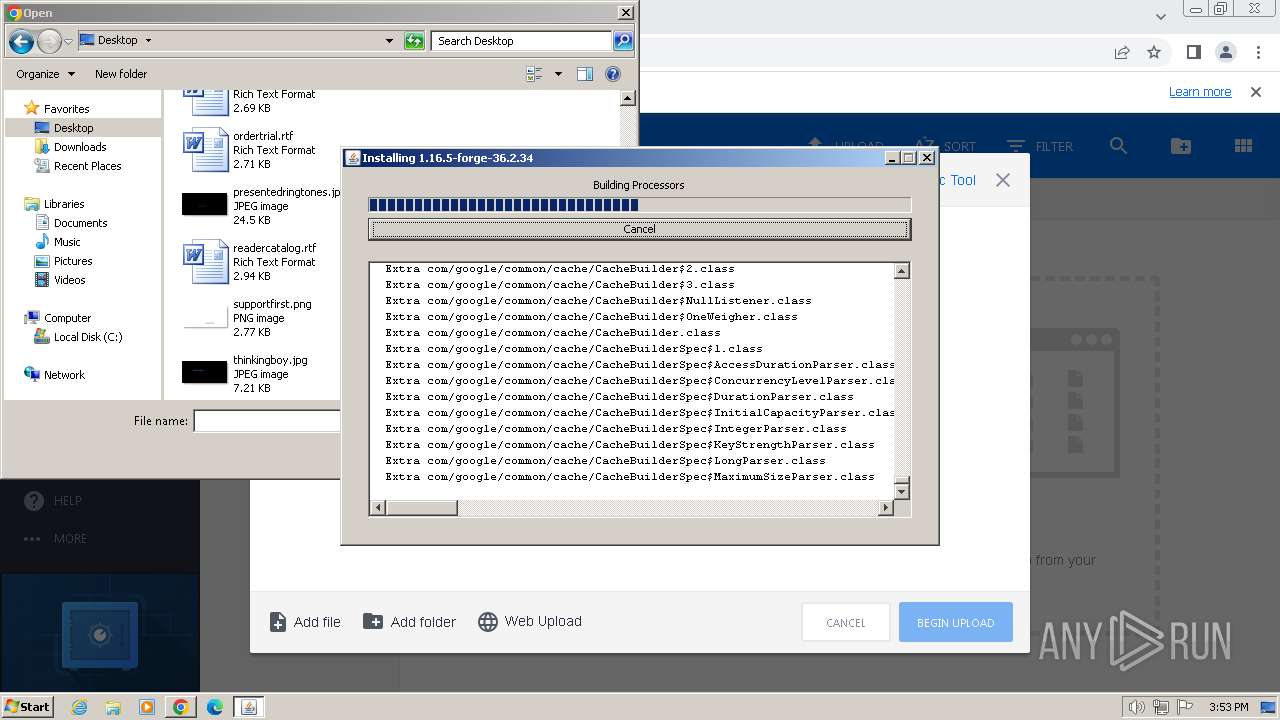Click browser profile avatar icon
This screenshot has height=720, width=1280.
pos(1225,52)
